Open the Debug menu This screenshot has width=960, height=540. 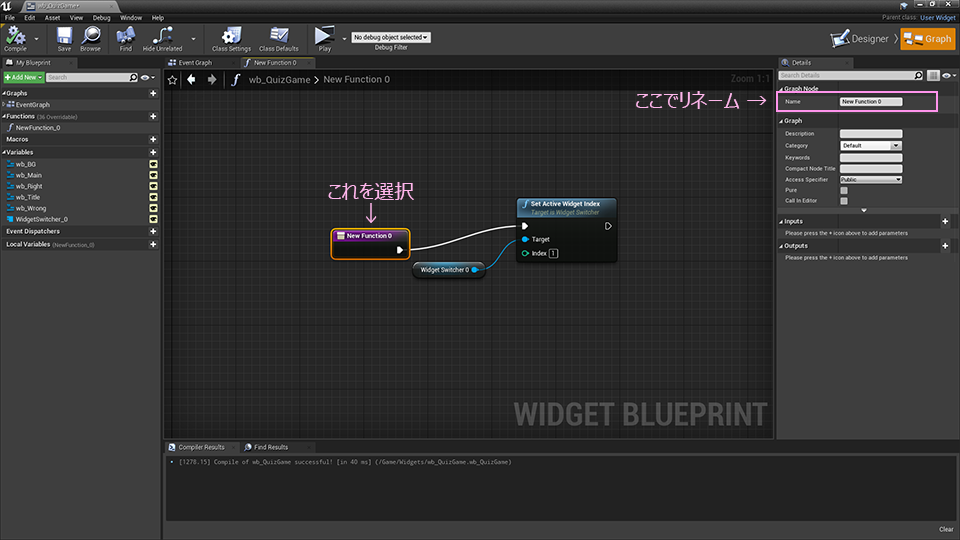coord(101,18)
